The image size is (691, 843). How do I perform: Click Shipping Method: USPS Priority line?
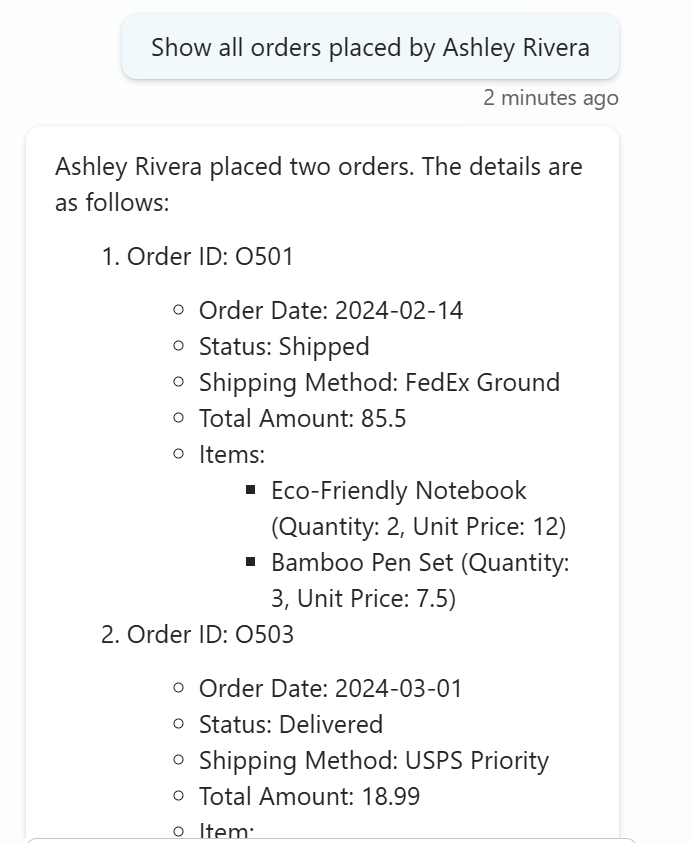pos(374,760)
